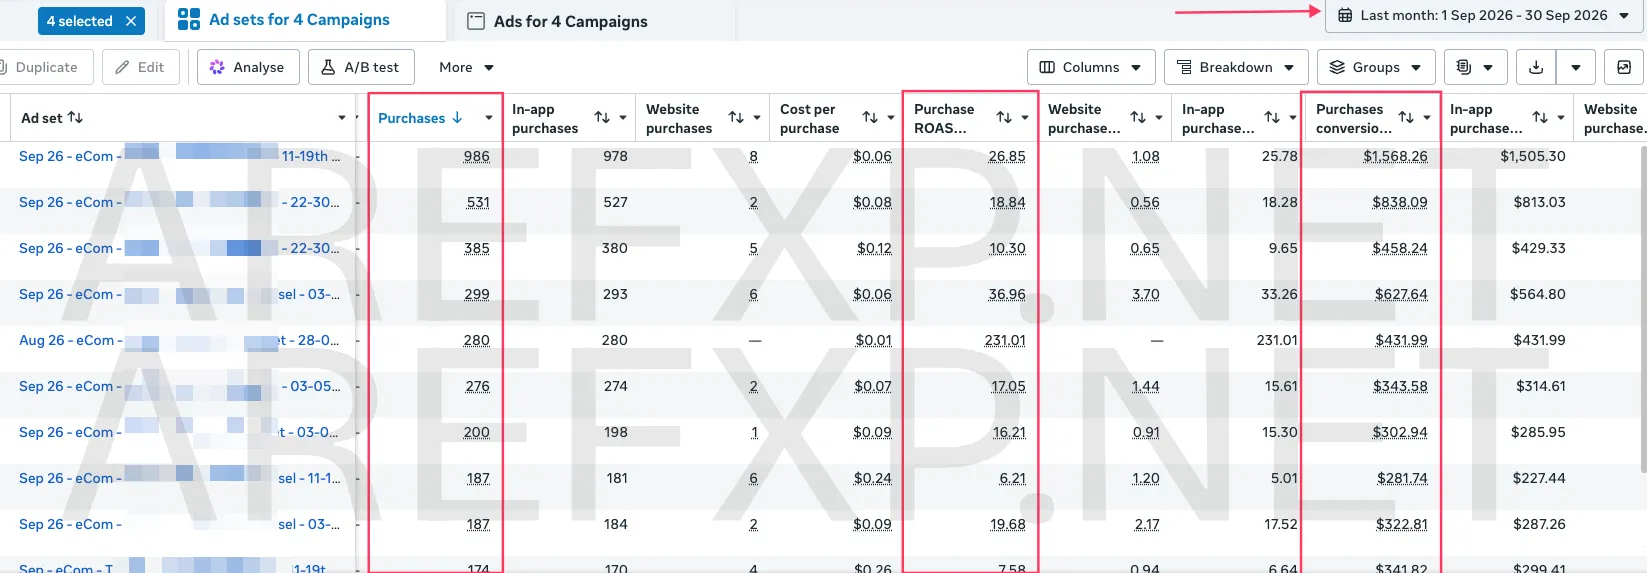Open Ad set column options caret
Image resolution: width=1647 pixels, height=573 pixels.
pyautogui.click(x=342, y=118)
